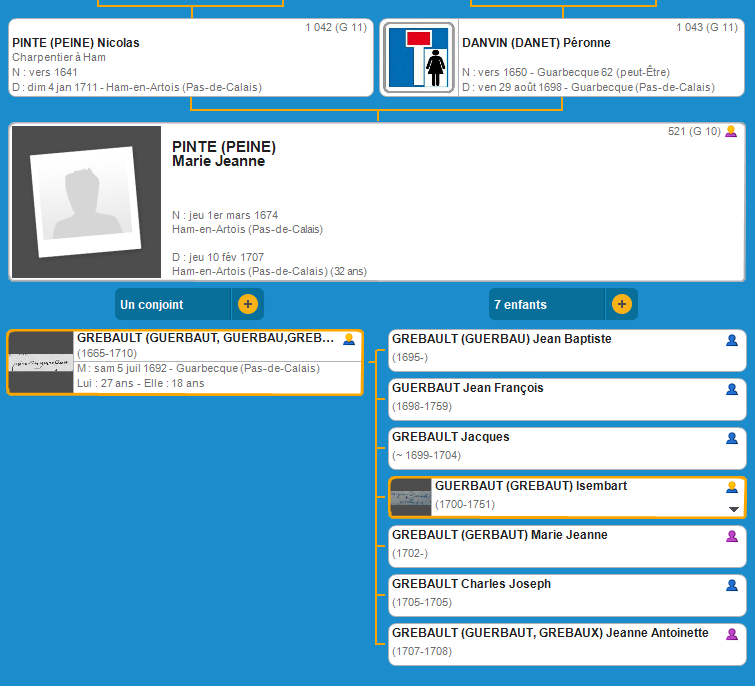Click Marie Jeanne Pinte's profile photo placeholder
Screen dimensions: 755x686
pyautogui.click(x=86, y=202)
